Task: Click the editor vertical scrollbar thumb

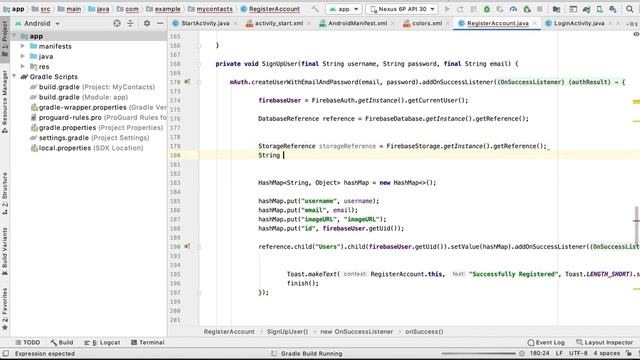Action: pos(636,225)
